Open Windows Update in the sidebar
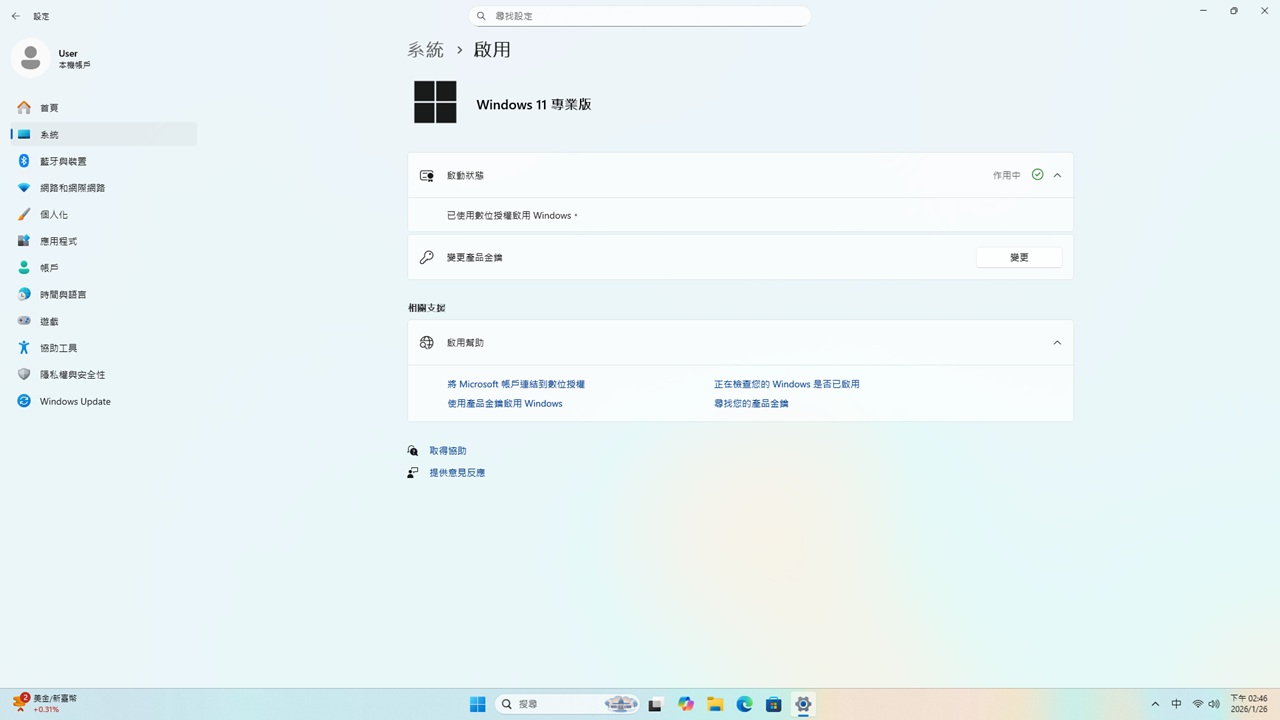The height and width of the screenshot is (720, 1280). (x=104, y=401)
